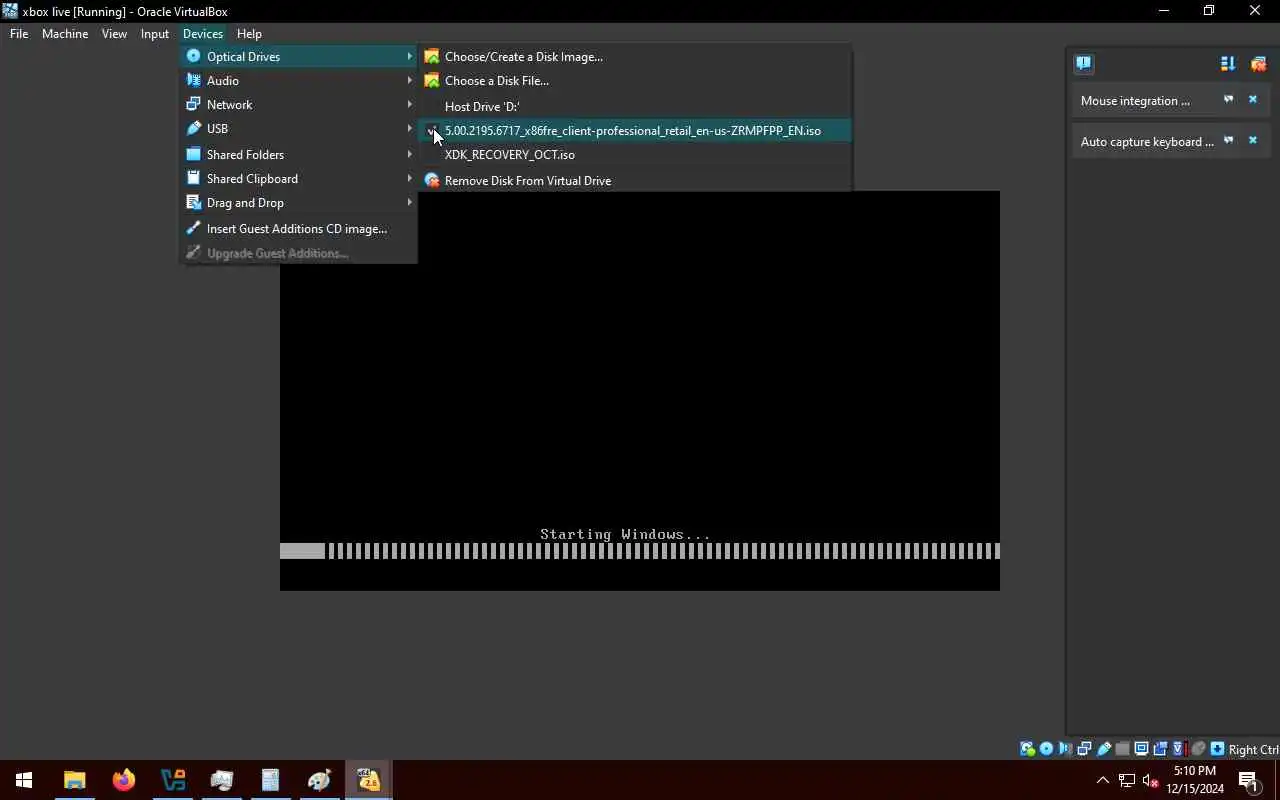1280x800 pixels.
Task: Open the Drag and Drop submenu
Action: point(299,202)
